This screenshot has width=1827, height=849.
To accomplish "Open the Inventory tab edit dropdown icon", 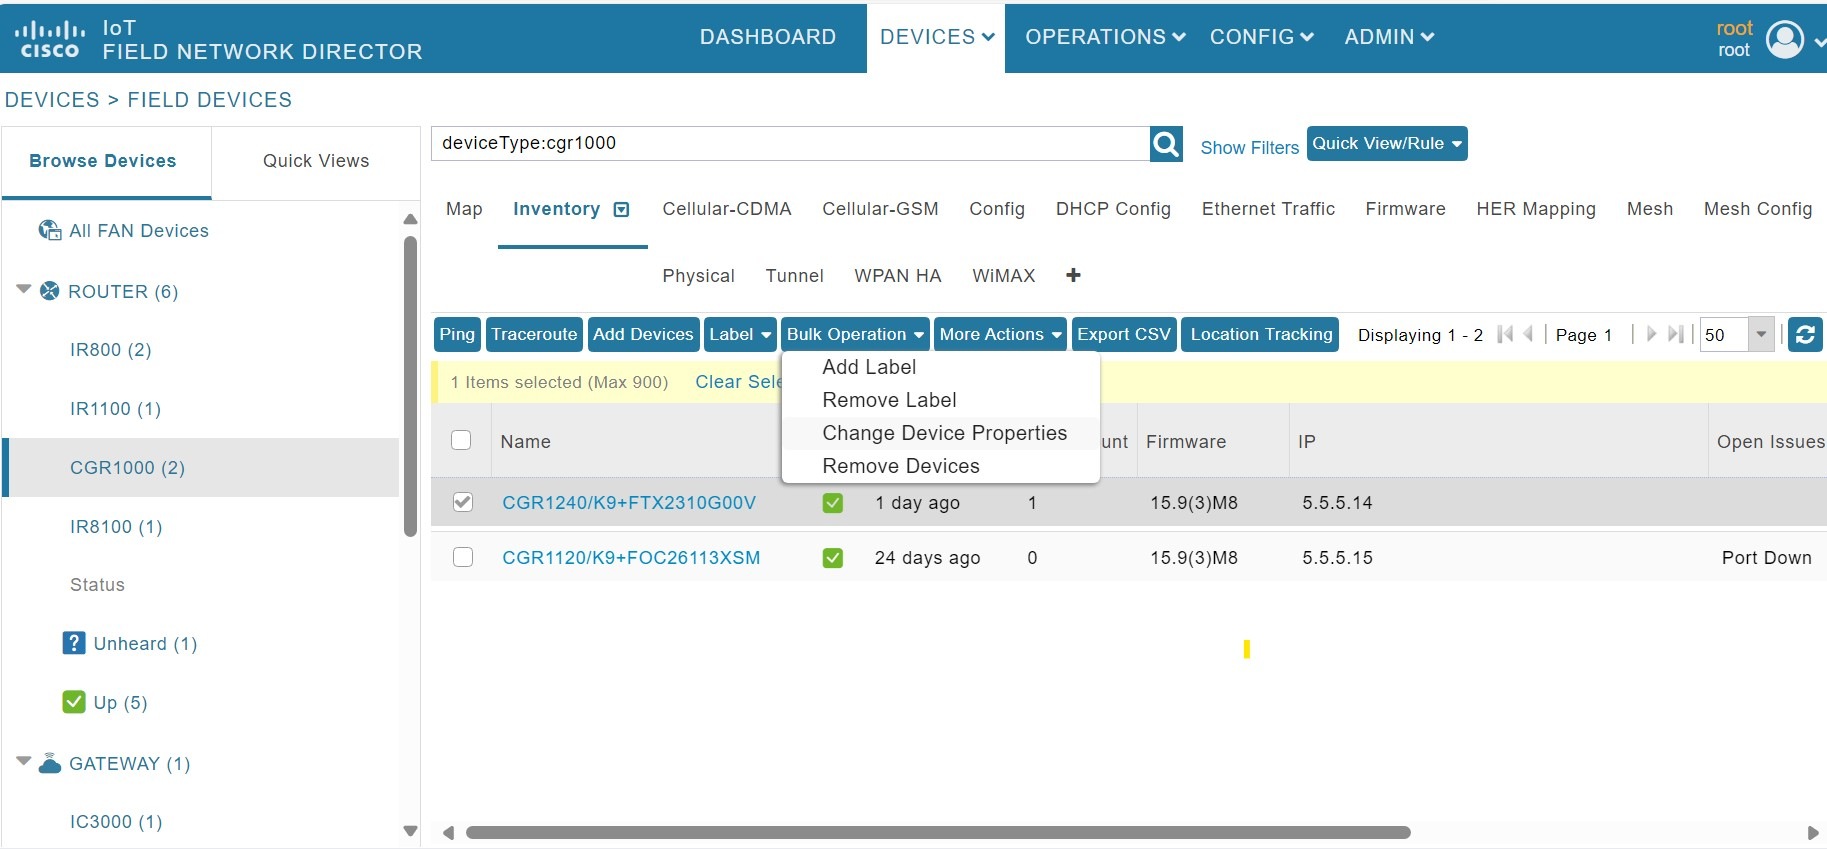I will coord(621,209).
